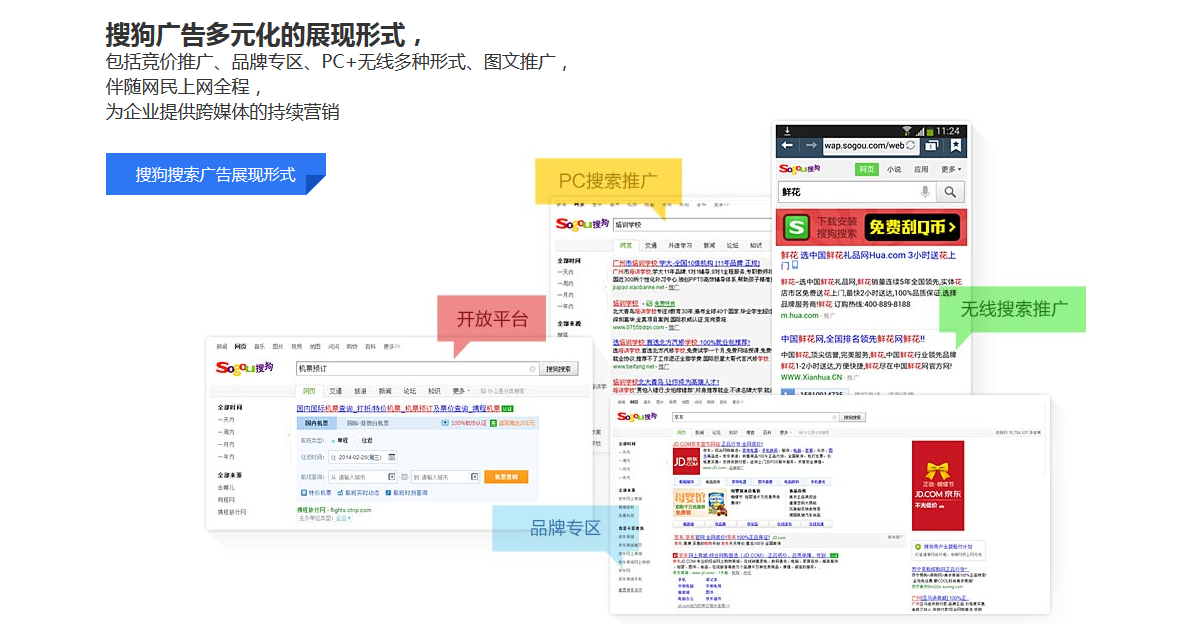Image resolution: width=1200 pixels, height=637 pixels.
Task: Click the 航班时刻查询 link
Action: click(x=406, y=492)
